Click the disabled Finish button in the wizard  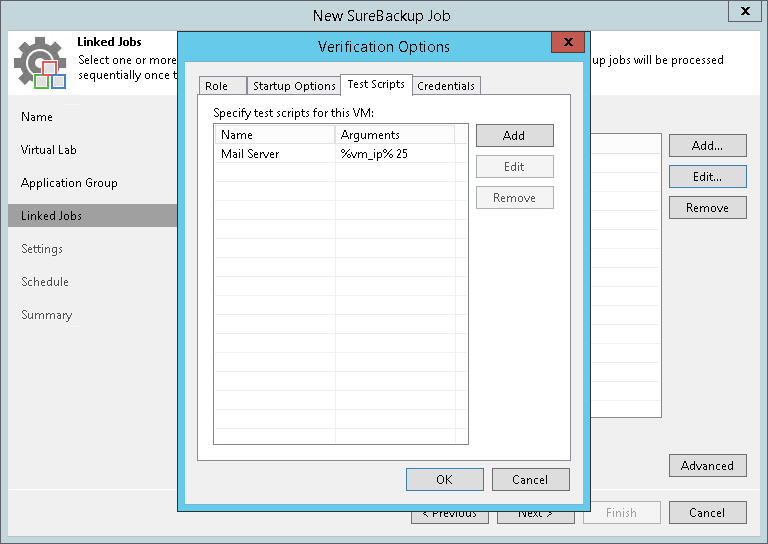[621, 513]
